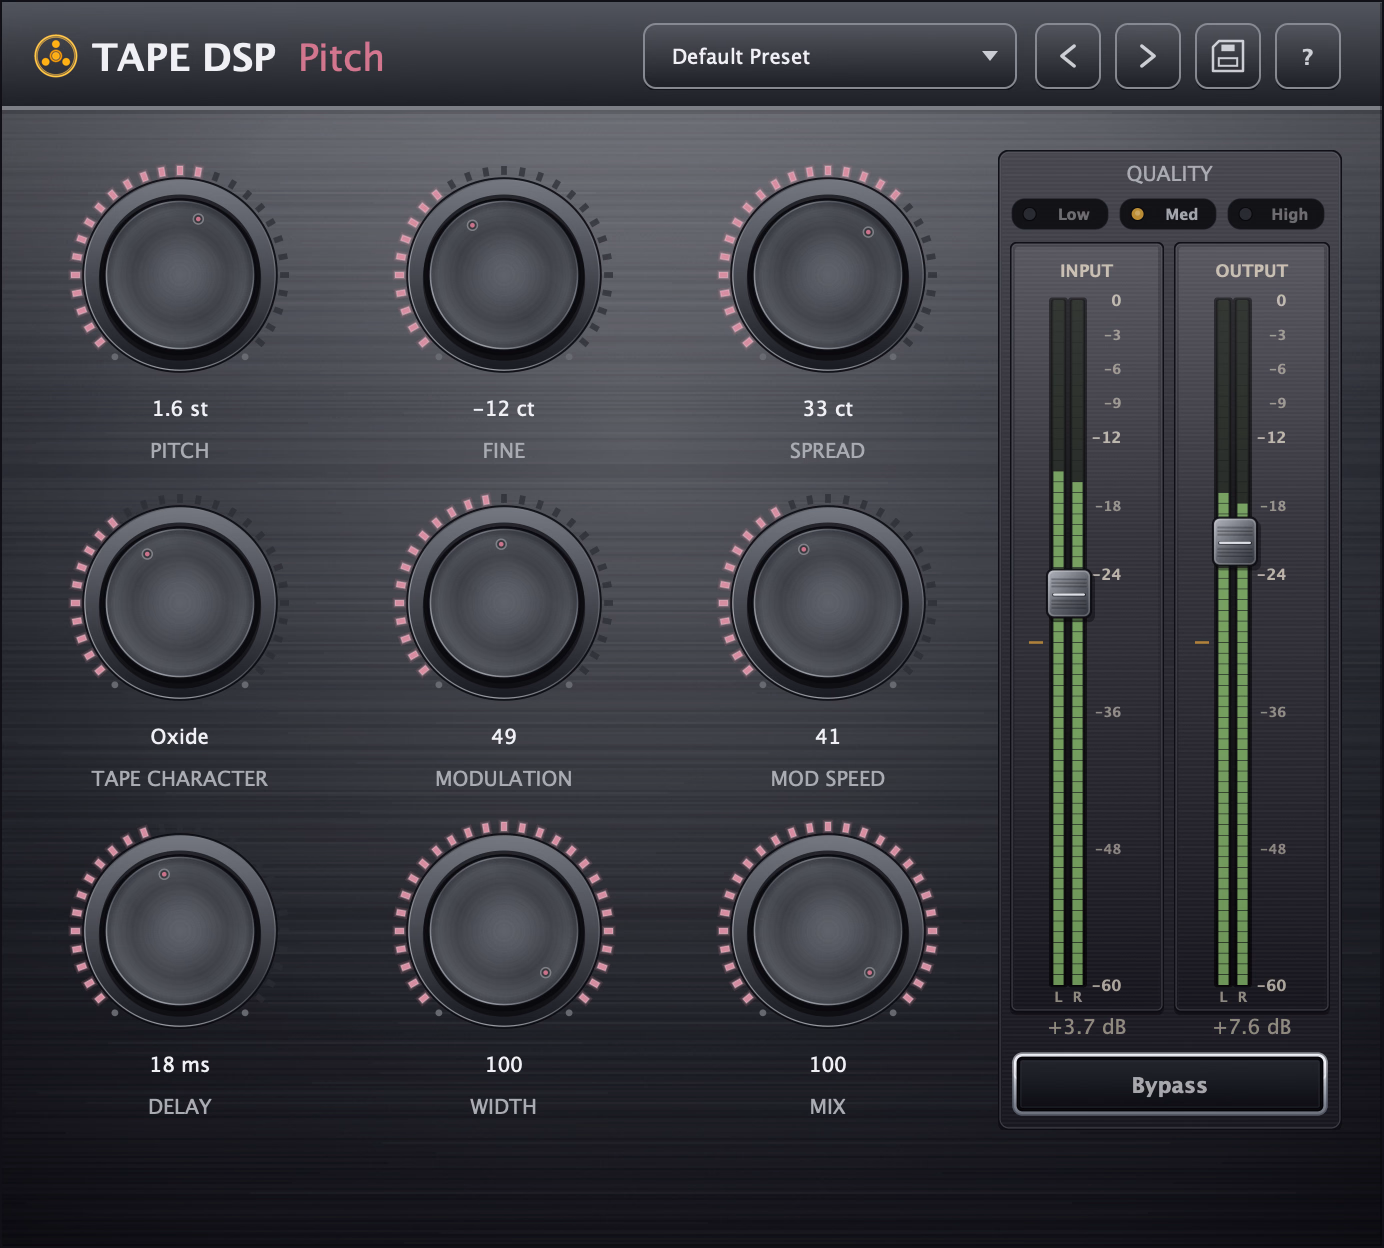Select High quality mode
The width and height of the screenshot is (1384, 1248).
(x=1276, y=214)
